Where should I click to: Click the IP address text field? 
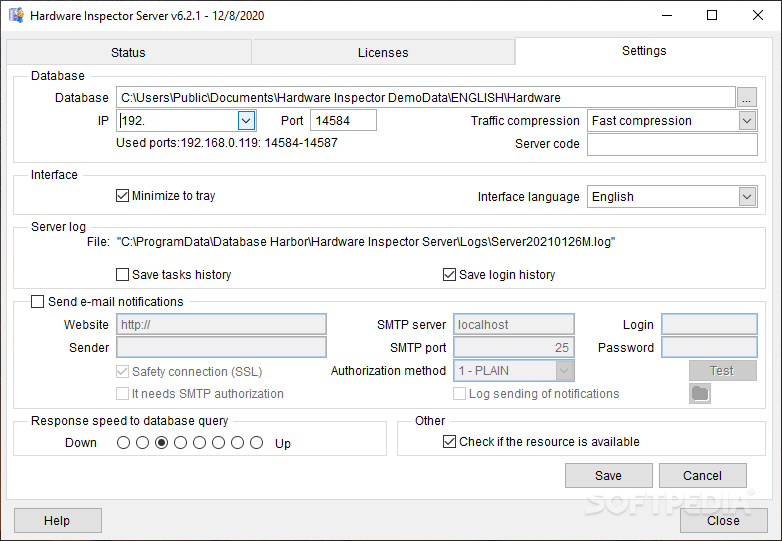[x=177, y=121]
